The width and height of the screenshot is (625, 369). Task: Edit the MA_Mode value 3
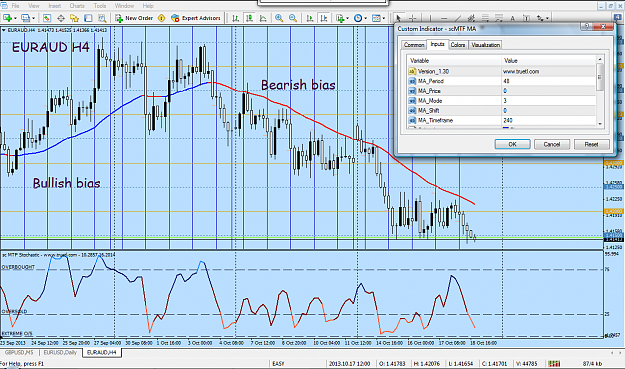(548, 101)
